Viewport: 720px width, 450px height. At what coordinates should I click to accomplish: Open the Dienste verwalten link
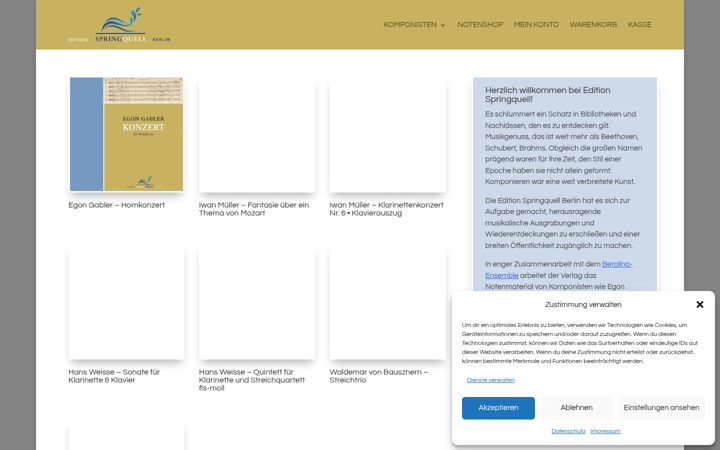pos(490,380)
